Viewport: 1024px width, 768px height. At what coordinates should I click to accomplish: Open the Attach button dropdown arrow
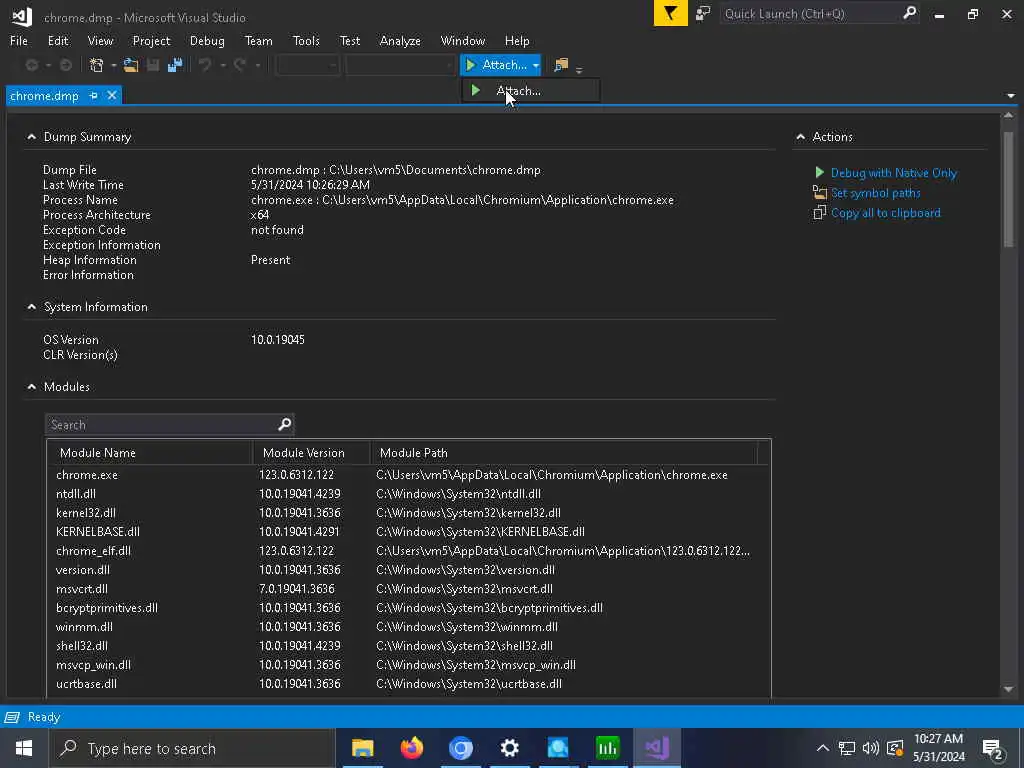[536, 65]
